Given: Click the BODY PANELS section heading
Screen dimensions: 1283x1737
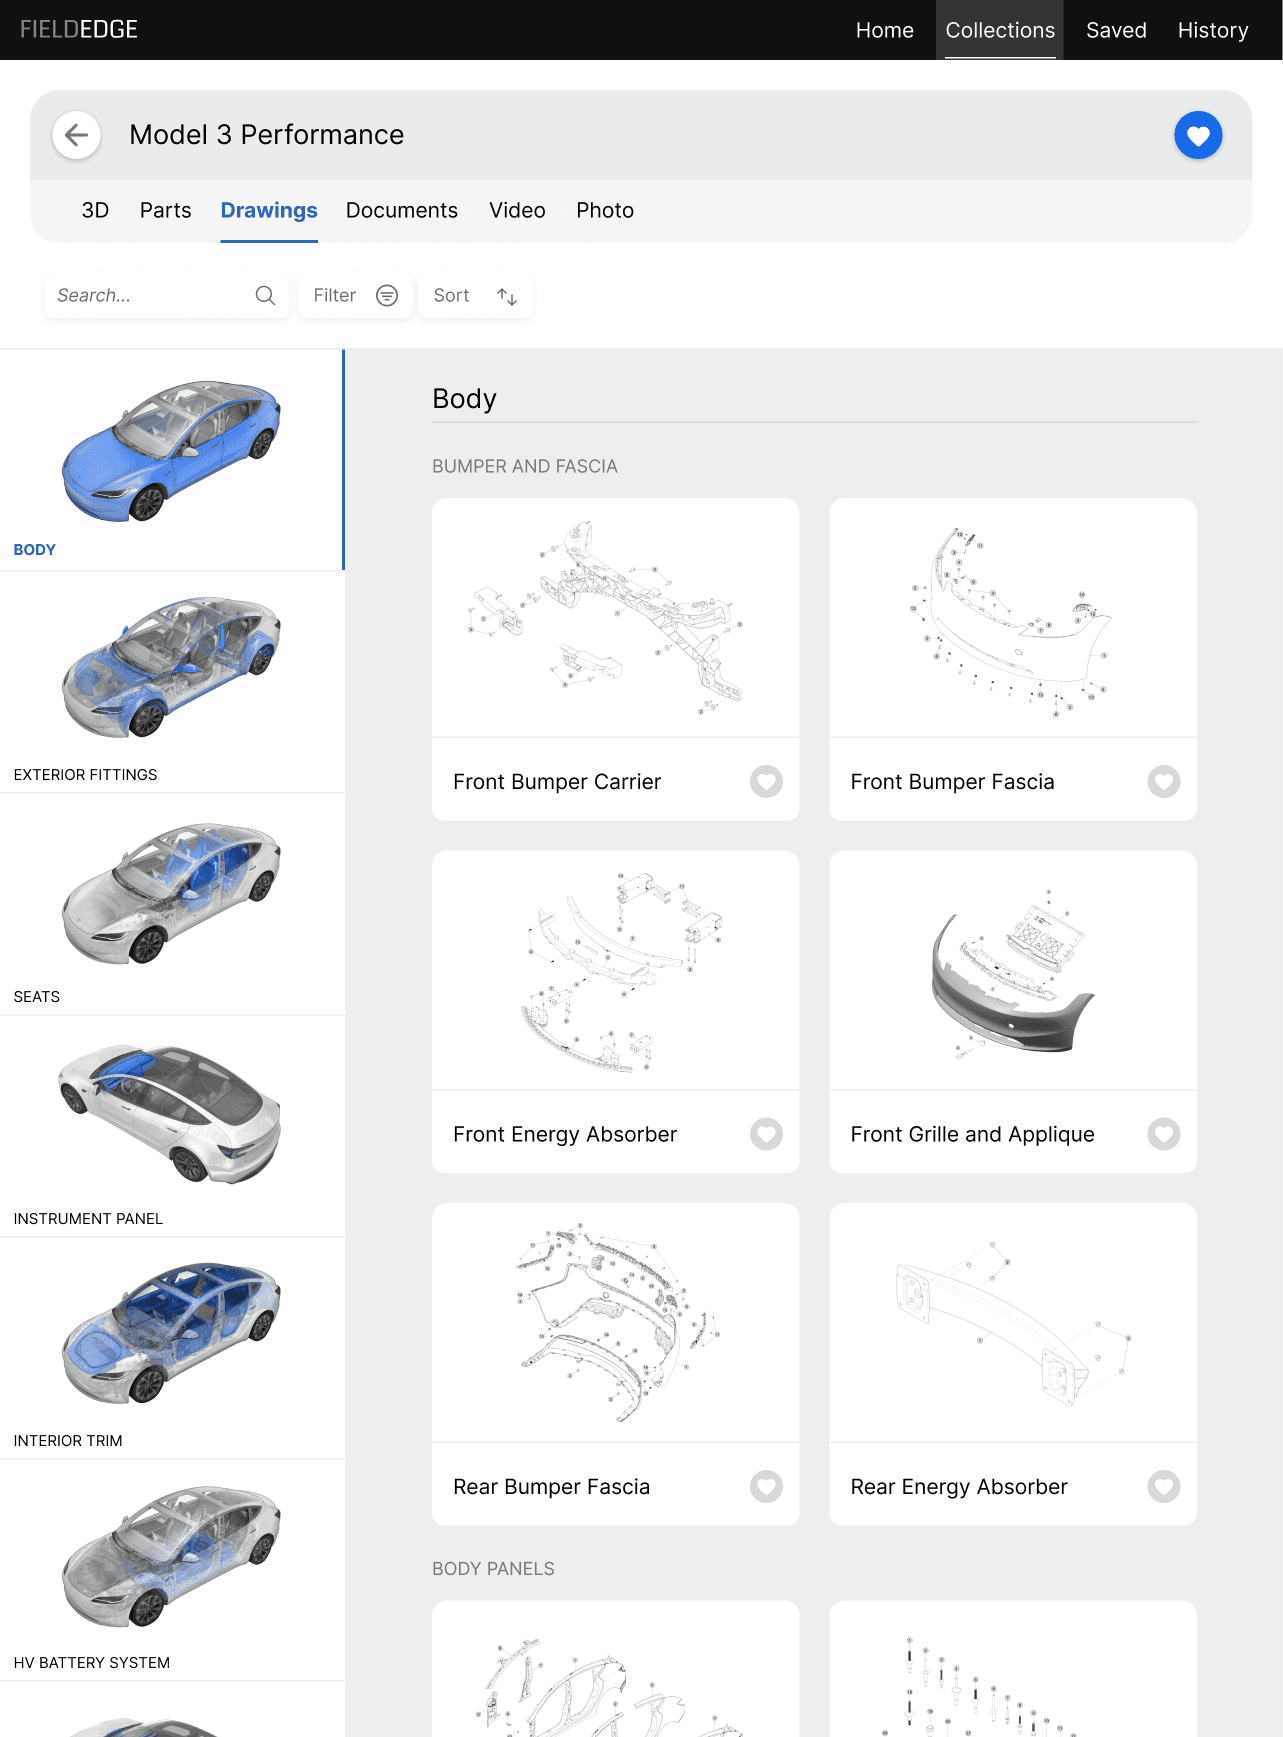Looking at the screenshot, I should [x=493, y=1569].
